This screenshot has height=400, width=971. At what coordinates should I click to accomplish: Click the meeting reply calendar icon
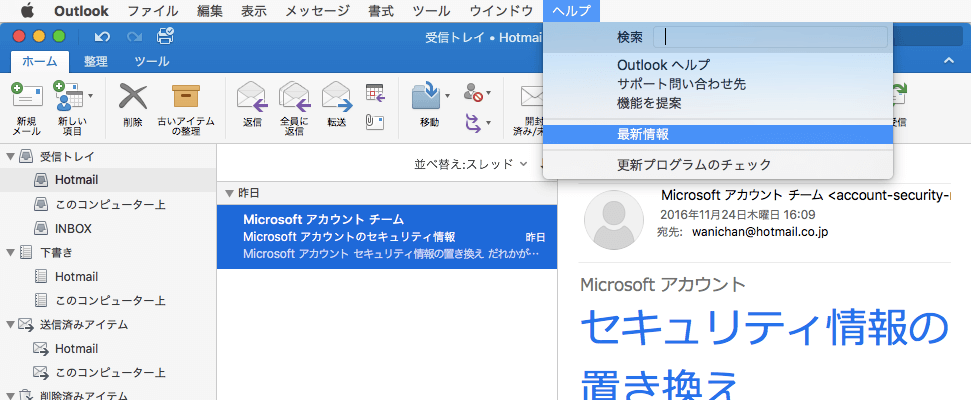tap(375, 93)
